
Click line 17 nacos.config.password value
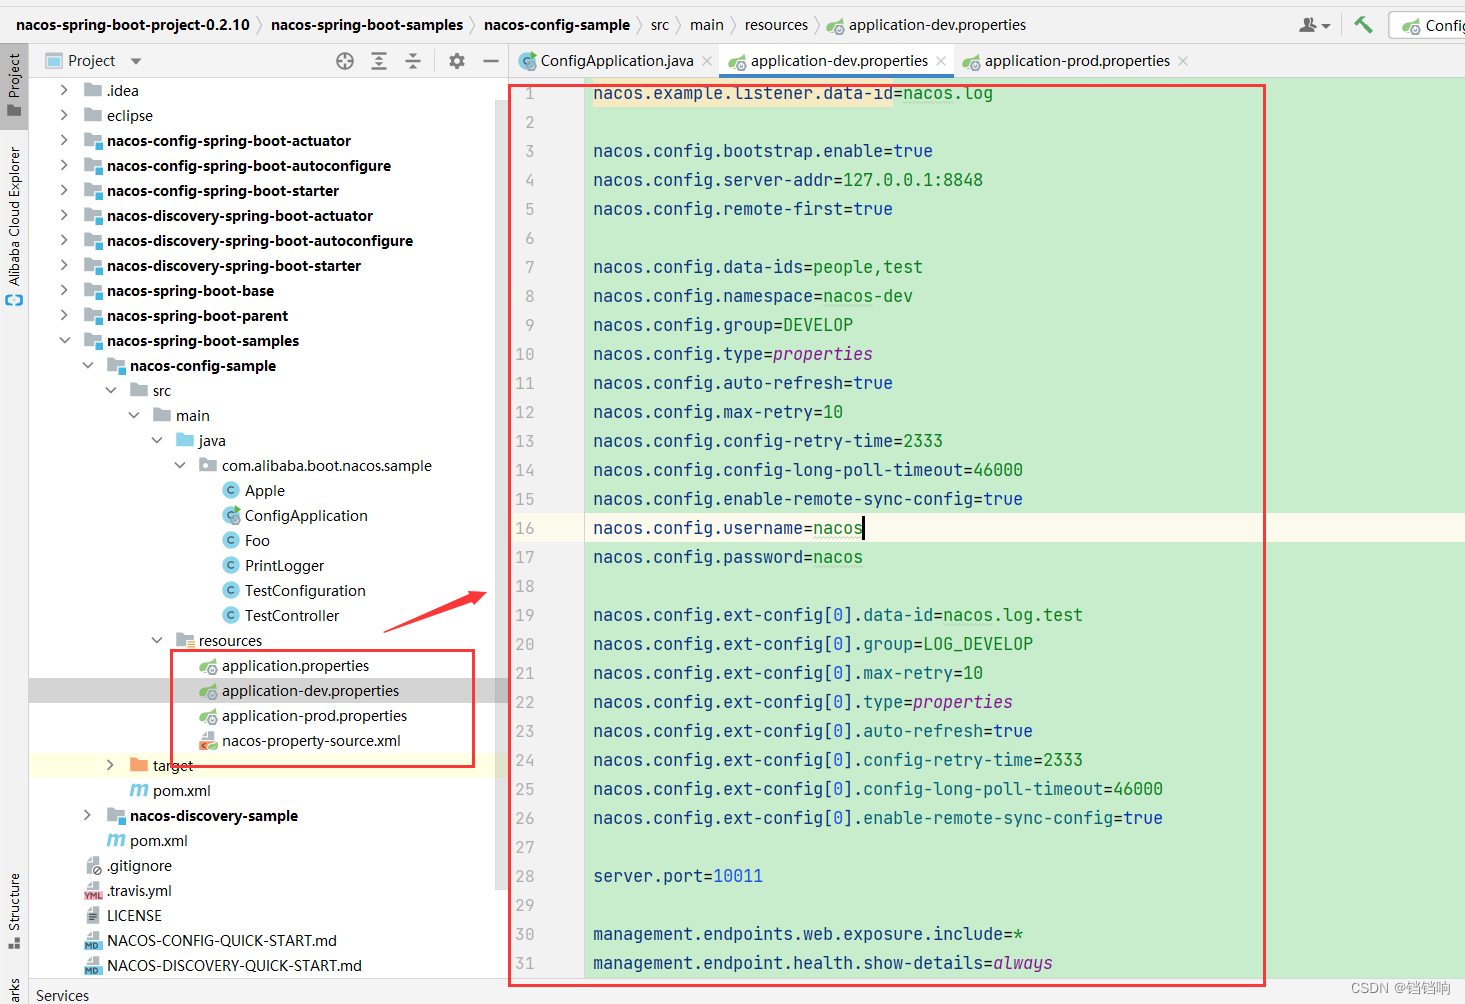[x=838, y=557]
